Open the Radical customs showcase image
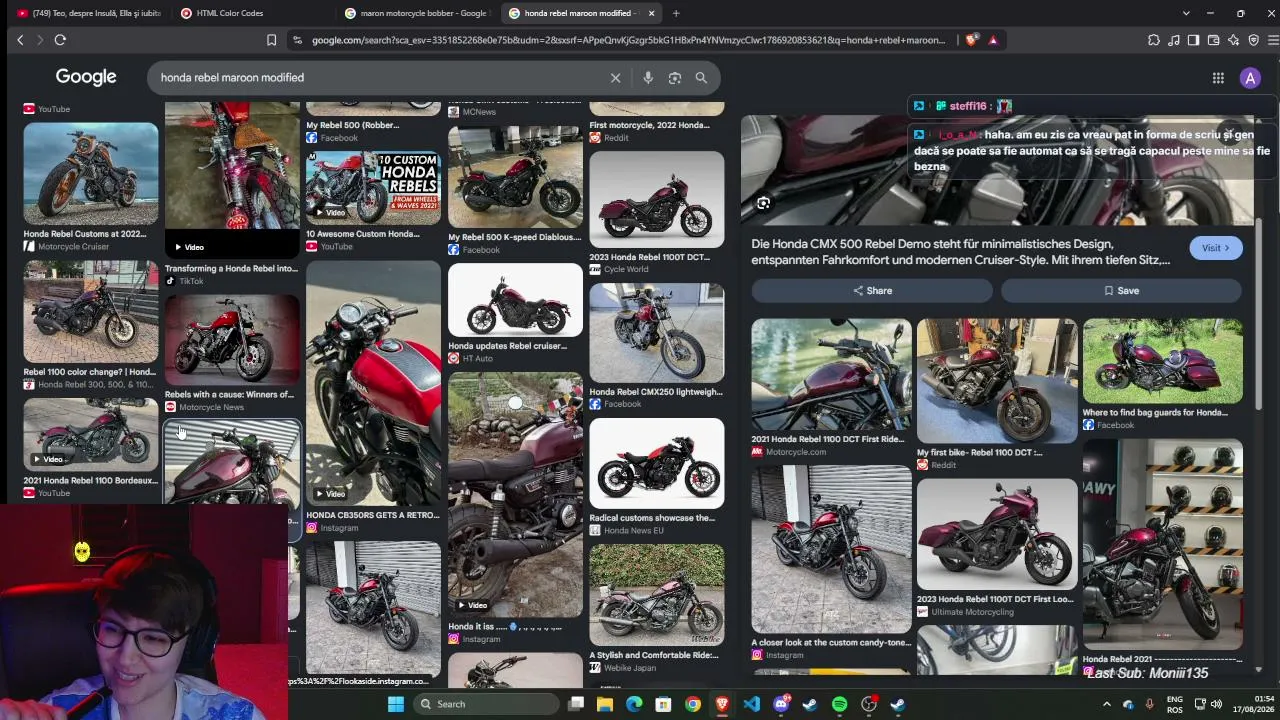Viewport: 1280px width, 720px height. 656,464
